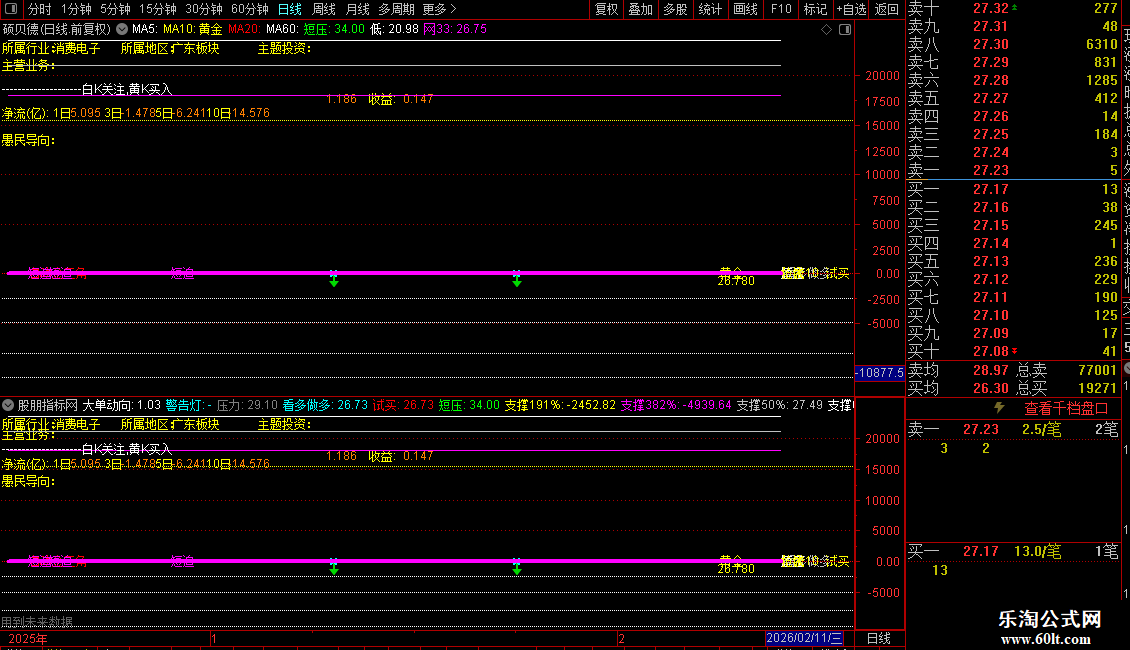Open the 统计 statistics tool
The width and height of the screenshot is (1130, 650).
coord(710,9)
